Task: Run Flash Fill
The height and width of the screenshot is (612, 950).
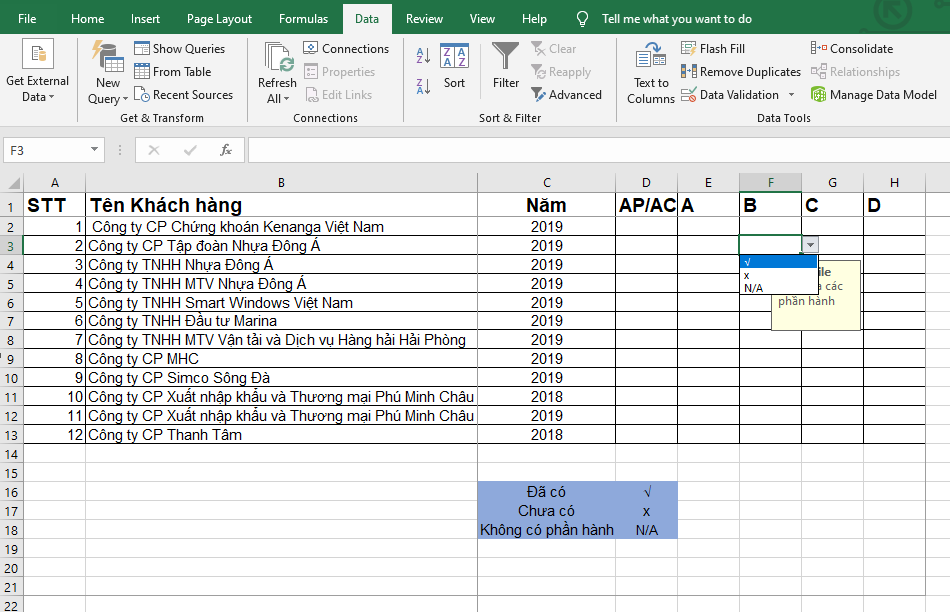Action: tap(713, 48)
